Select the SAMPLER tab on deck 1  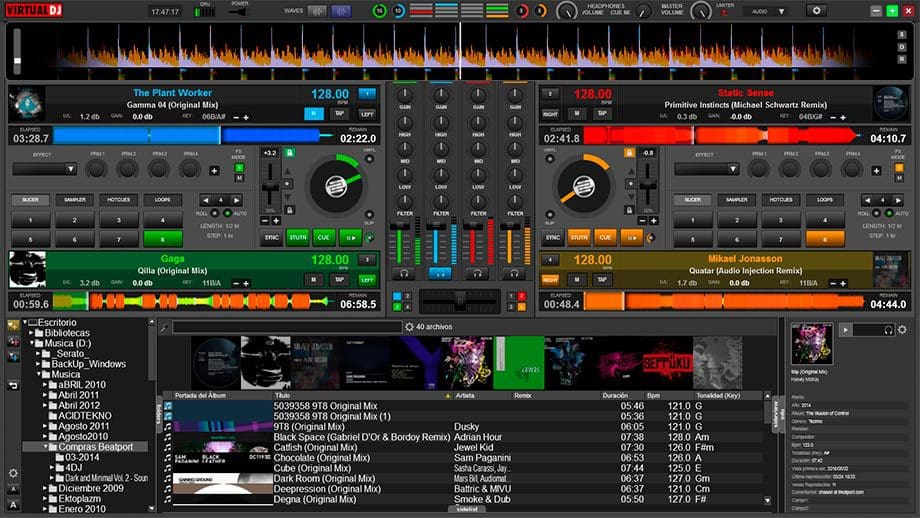point(75,200)
